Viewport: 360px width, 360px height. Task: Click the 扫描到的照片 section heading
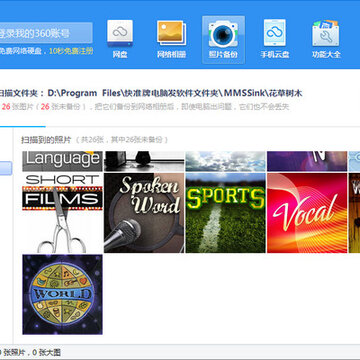pos(46,140)
